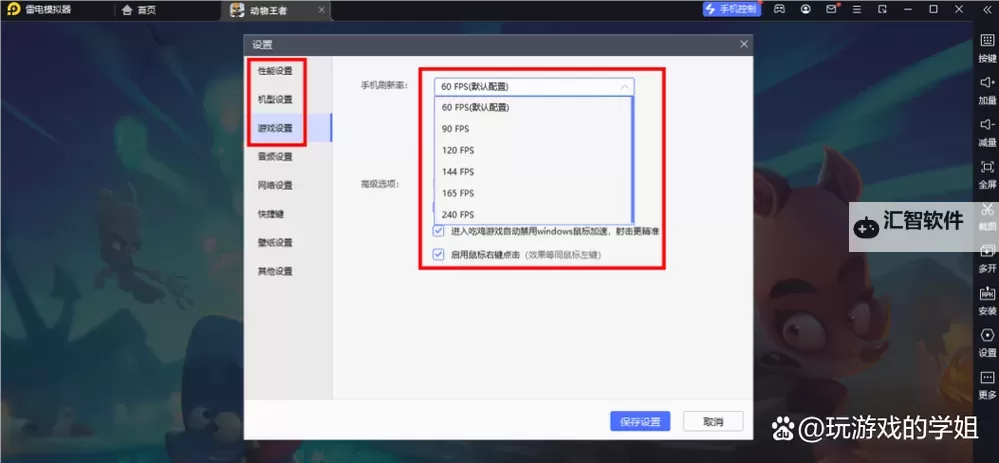Choose 165 FPS refresh rate option

click(532, 193)
